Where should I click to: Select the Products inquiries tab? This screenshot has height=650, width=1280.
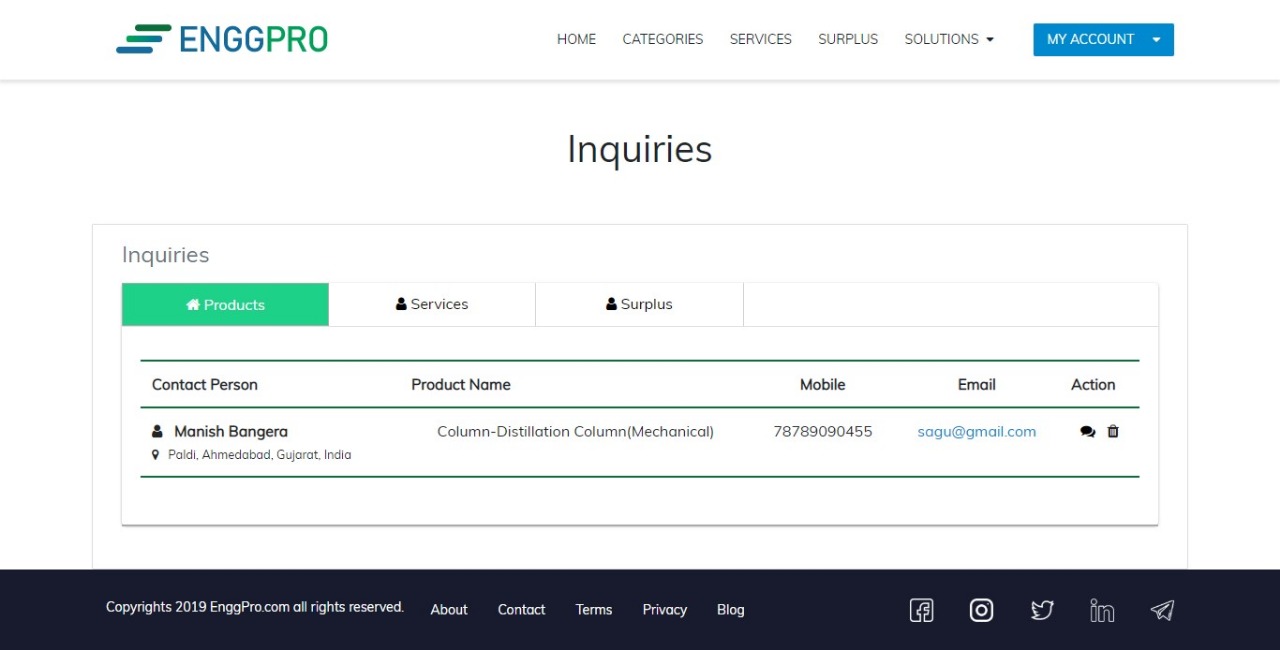coord(225,305)
